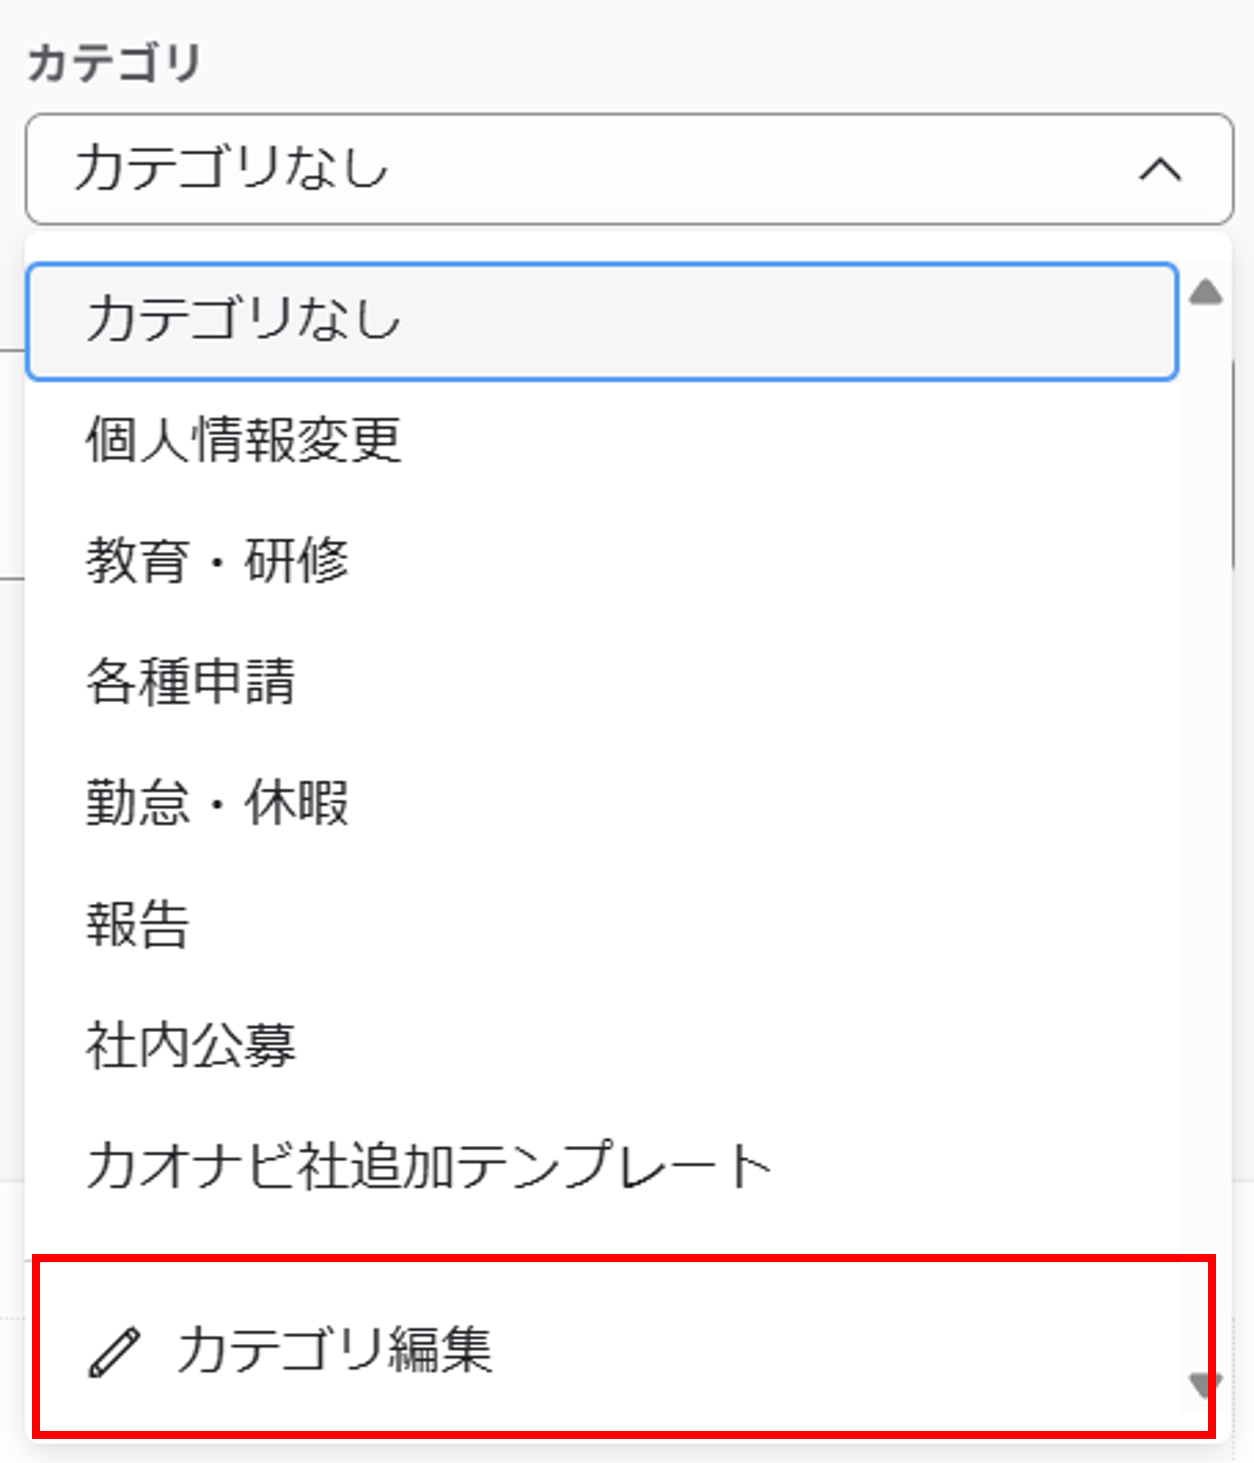Screen dimensions: 1254x1463
Task: Select the 教育・研修 option
Action: [602, 560]
